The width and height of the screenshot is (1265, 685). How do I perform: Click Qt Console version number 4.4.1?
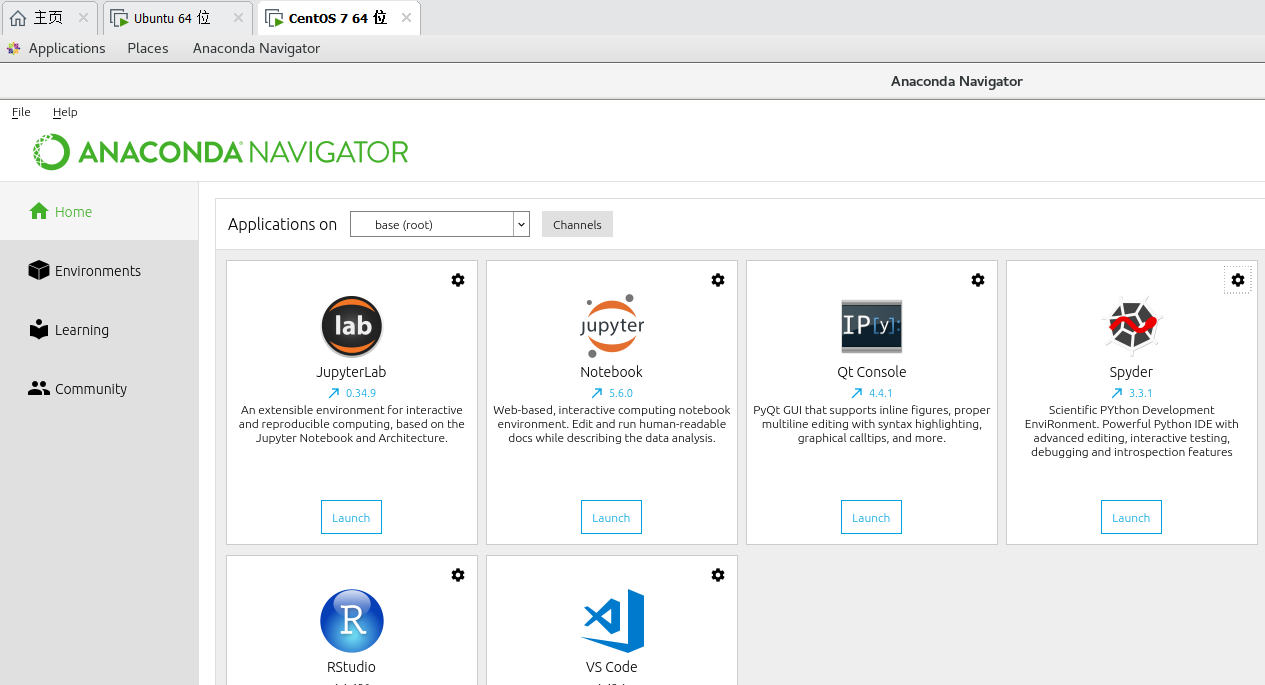point(881,393)
